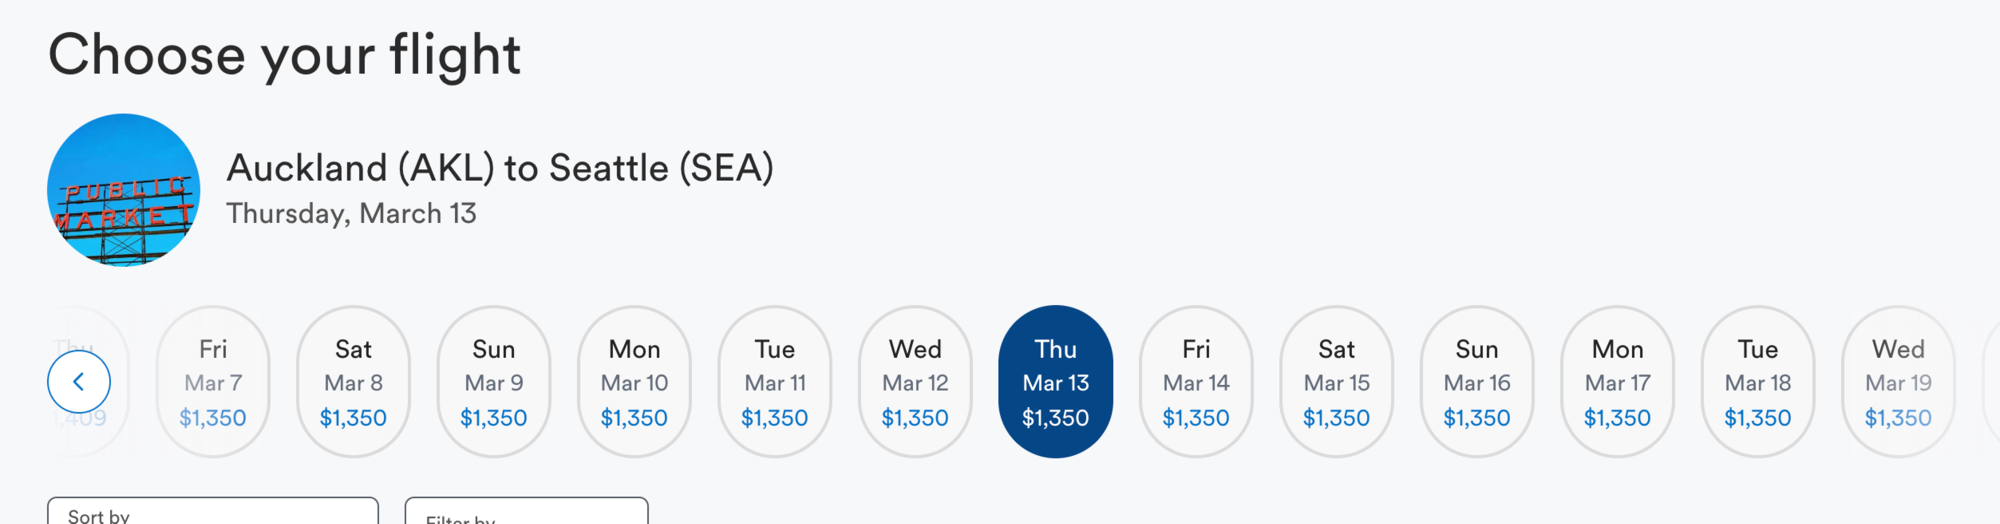This screenshot has width=2000, height=524.
Task: Select Sat Mar 8 date
Action: click(353, 382)
